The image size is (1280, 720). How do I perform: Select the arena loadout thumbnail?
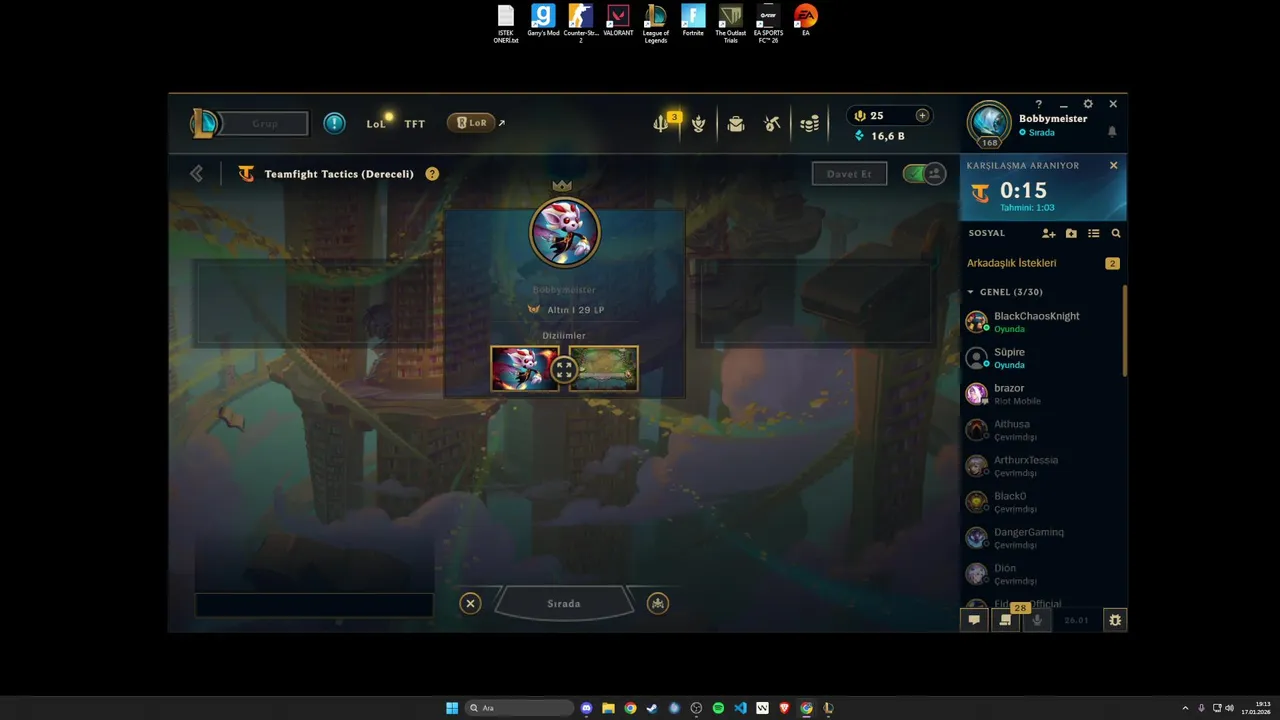[x=604, y=369]
